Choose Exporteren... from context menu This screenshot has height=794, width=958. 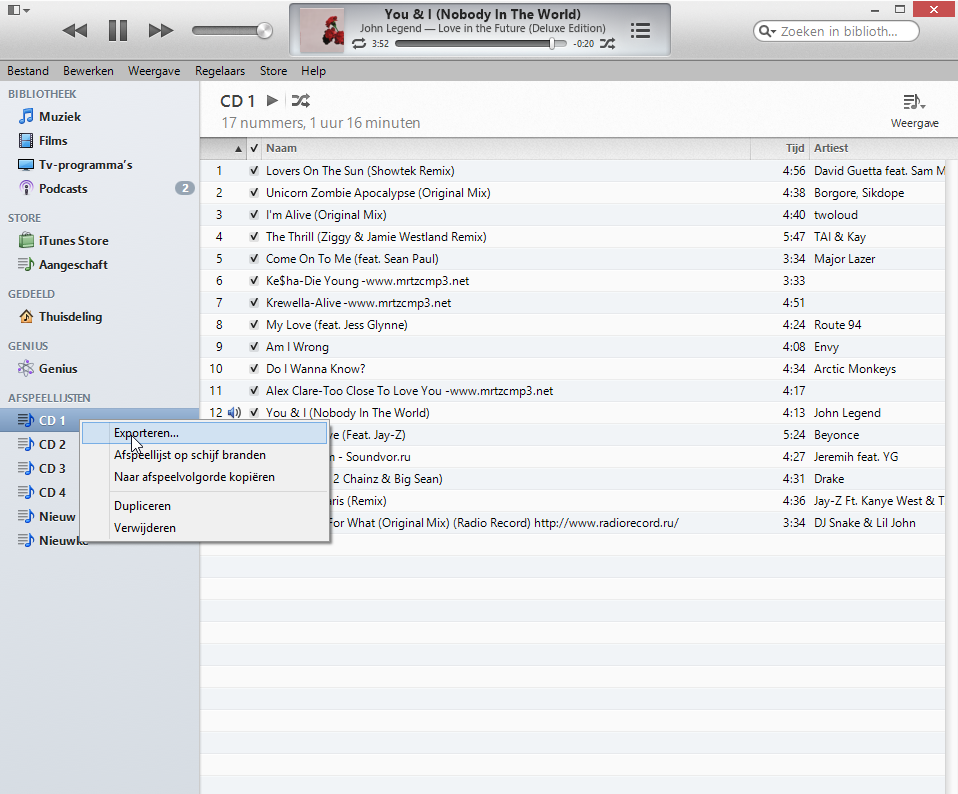(x=205, y=433)
